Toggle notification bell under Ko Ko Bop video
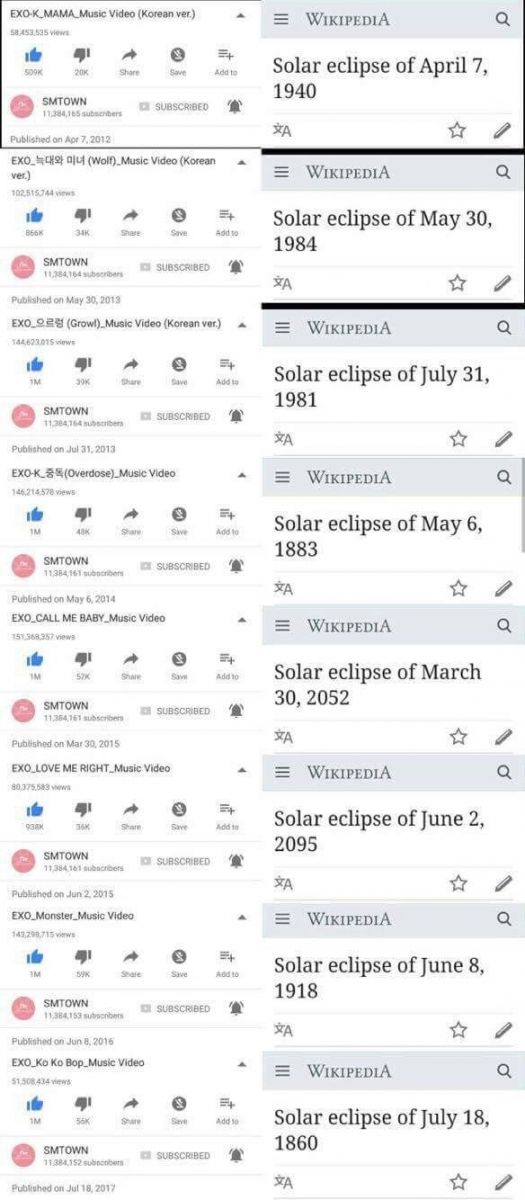 (236, 1155)
